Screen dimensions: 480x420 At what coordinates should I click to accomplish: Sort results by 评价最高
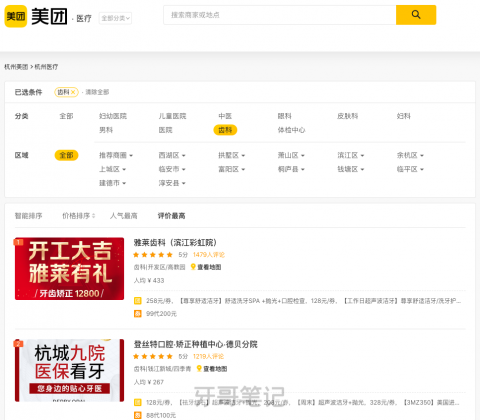[x=171, y=216]
